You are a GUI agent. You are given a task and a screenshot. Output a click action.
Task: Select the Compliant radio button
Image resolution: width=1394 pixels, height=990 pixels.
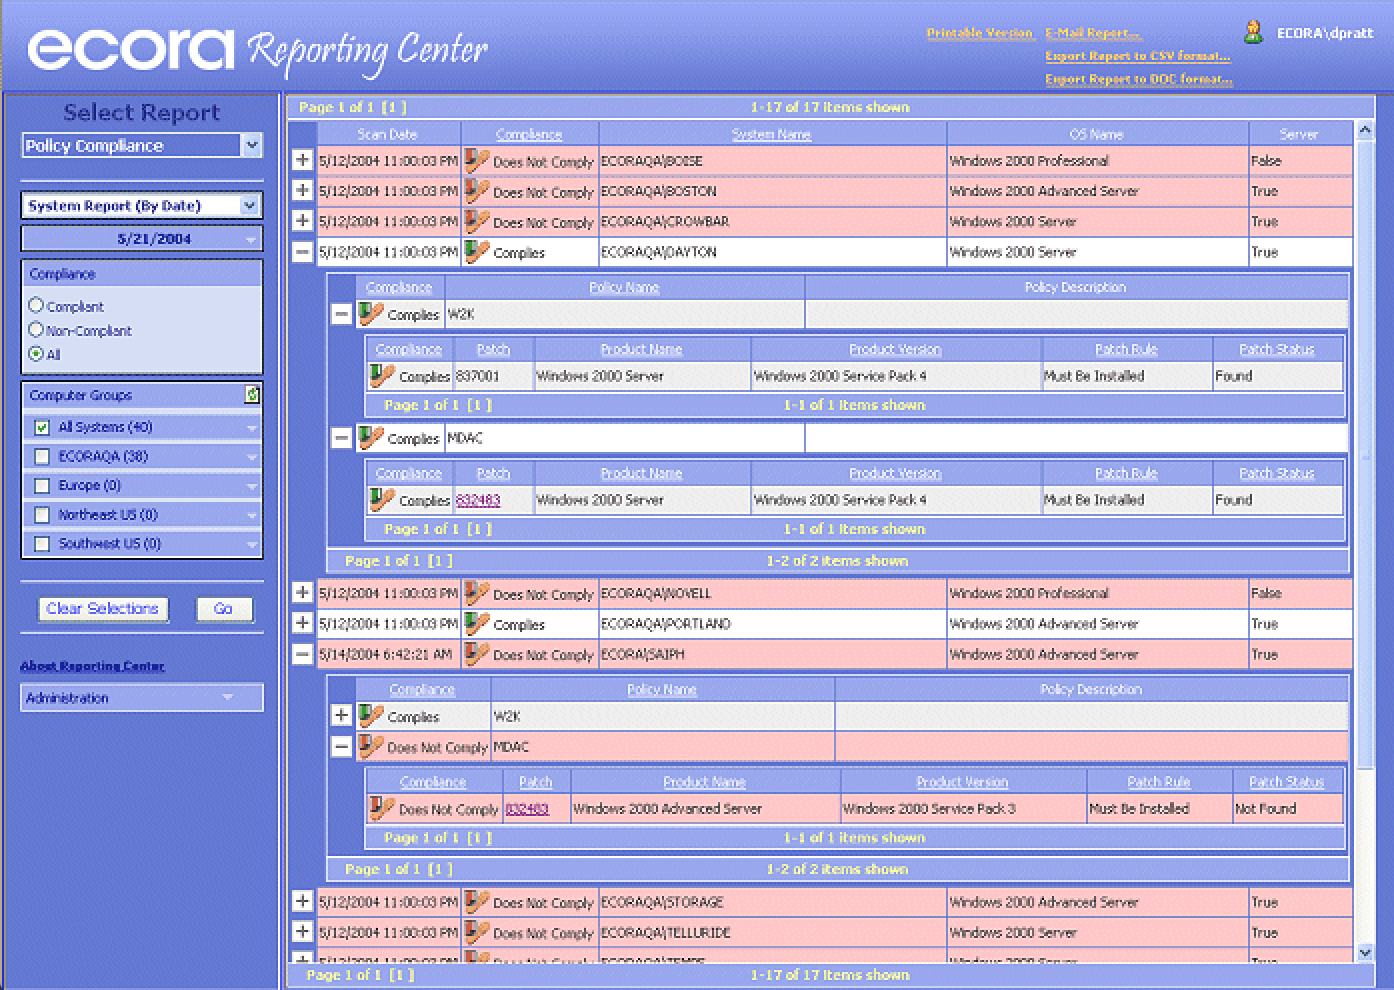[x=37, y=305]
